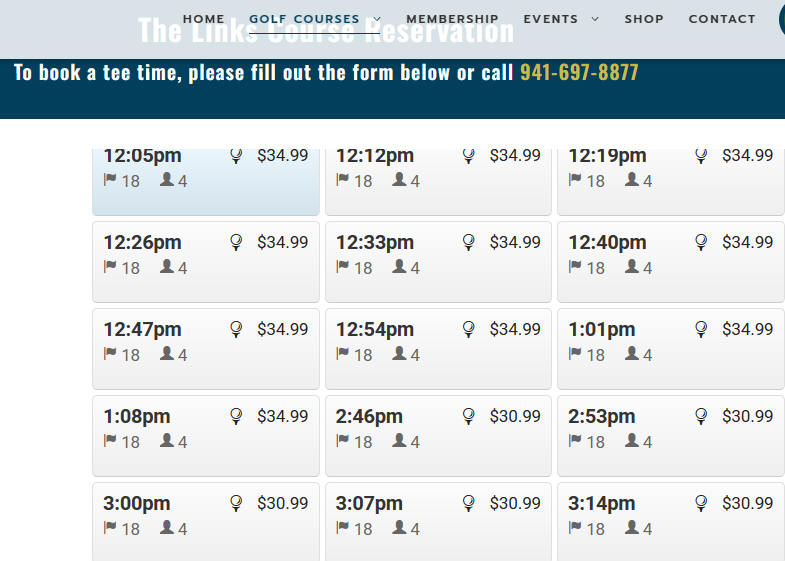Expand the Events dropdown chevron
This screenshot has width=785, height=561.
pyautogui.click(x=595, y=19)
